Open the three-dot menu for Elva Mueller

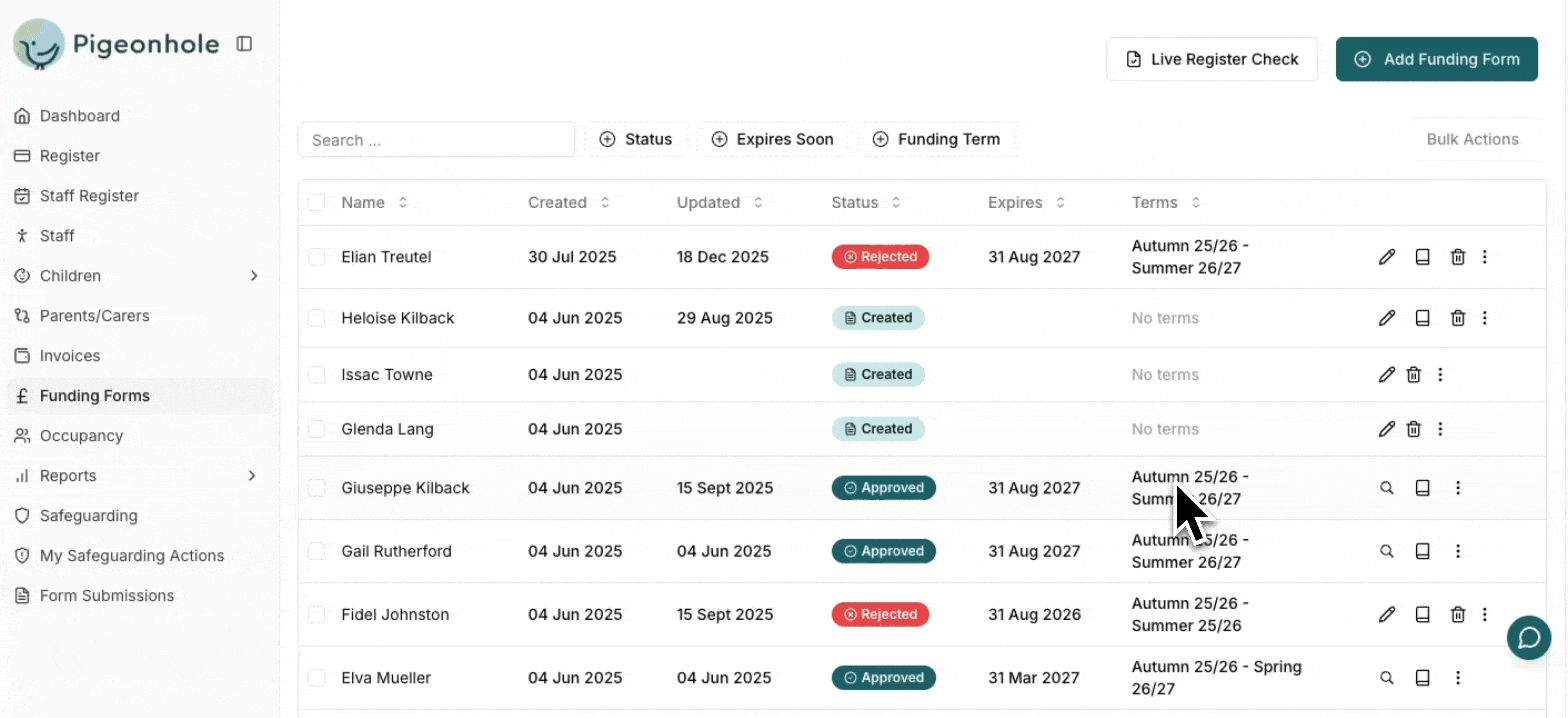1457,678
